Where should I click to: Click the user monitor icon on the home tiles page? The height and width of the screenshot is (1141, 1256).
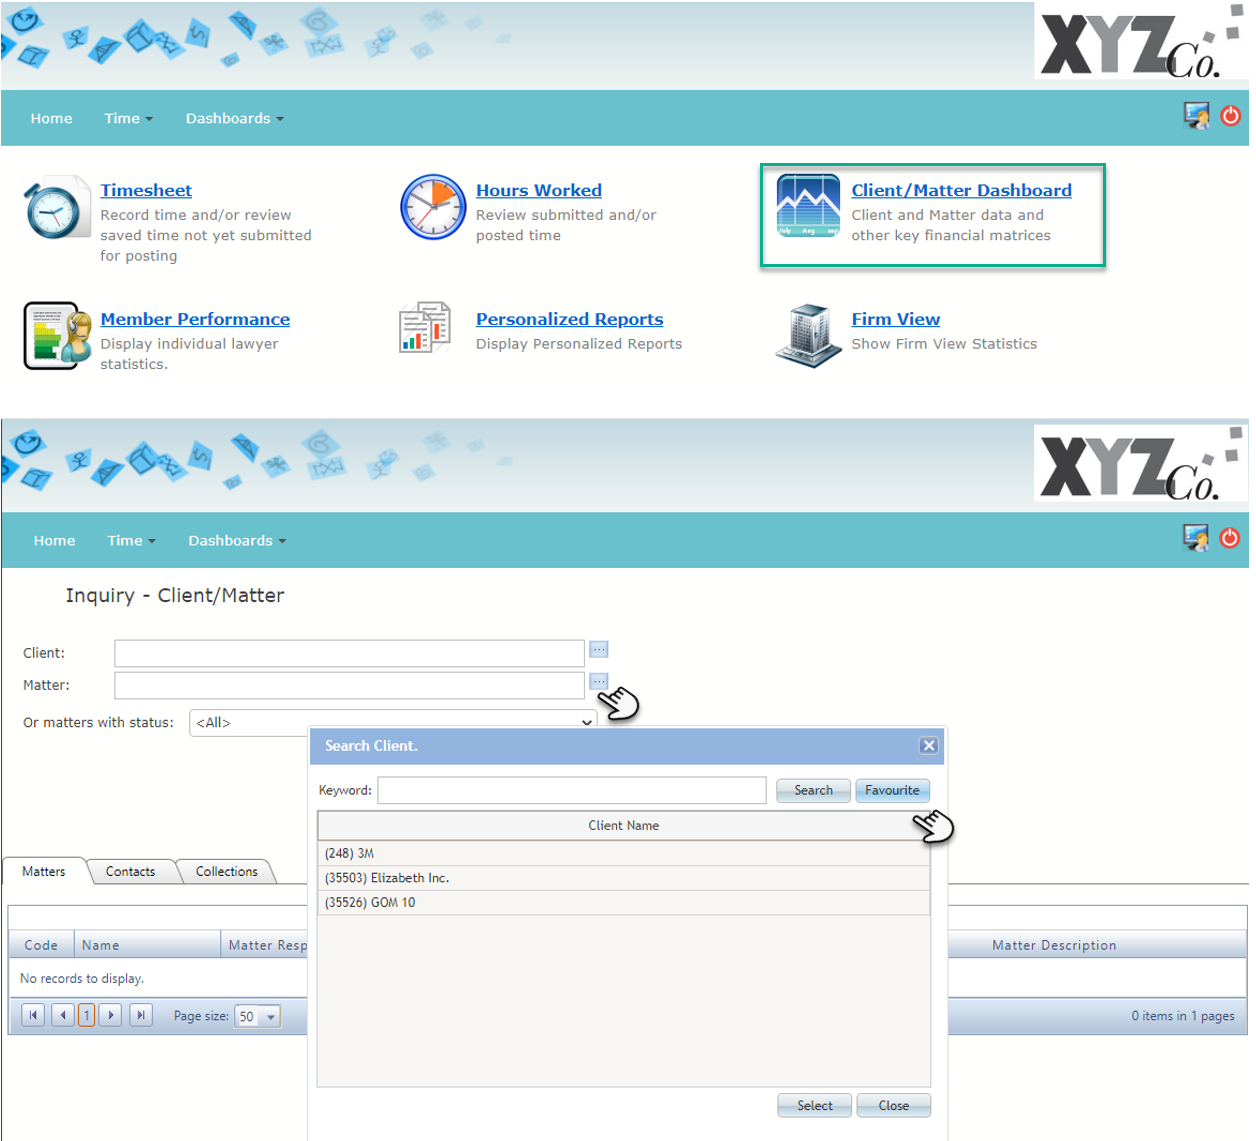pos(1196,116)
